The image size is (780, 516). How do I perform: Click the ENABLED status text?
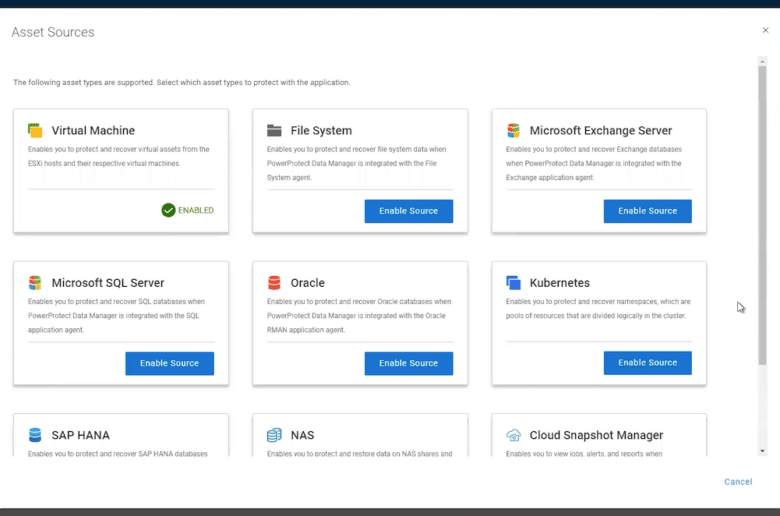196,210
